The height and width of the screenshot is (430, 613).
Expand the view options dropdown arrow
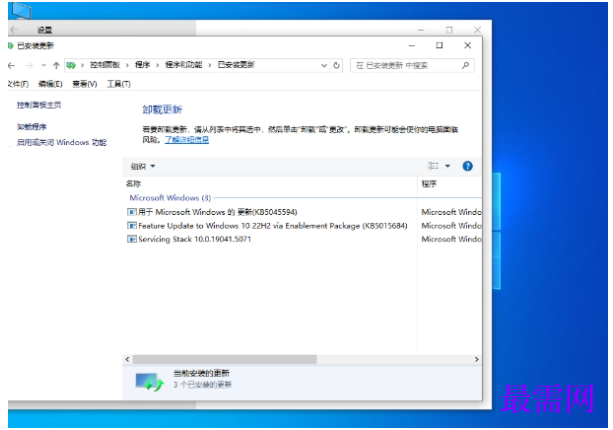tap(448, 166)
